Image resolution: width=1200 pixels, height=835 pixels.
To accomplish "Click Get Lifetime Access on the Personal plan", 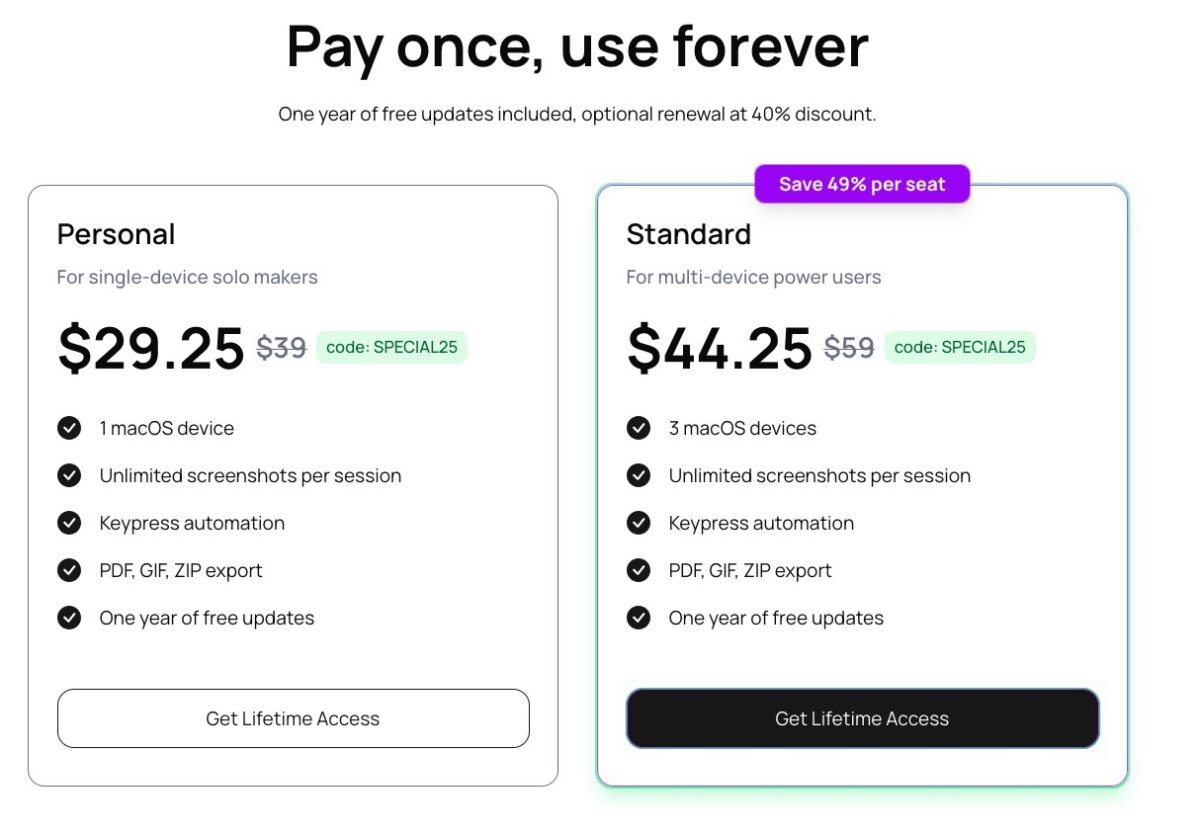I will coord(293,718).
